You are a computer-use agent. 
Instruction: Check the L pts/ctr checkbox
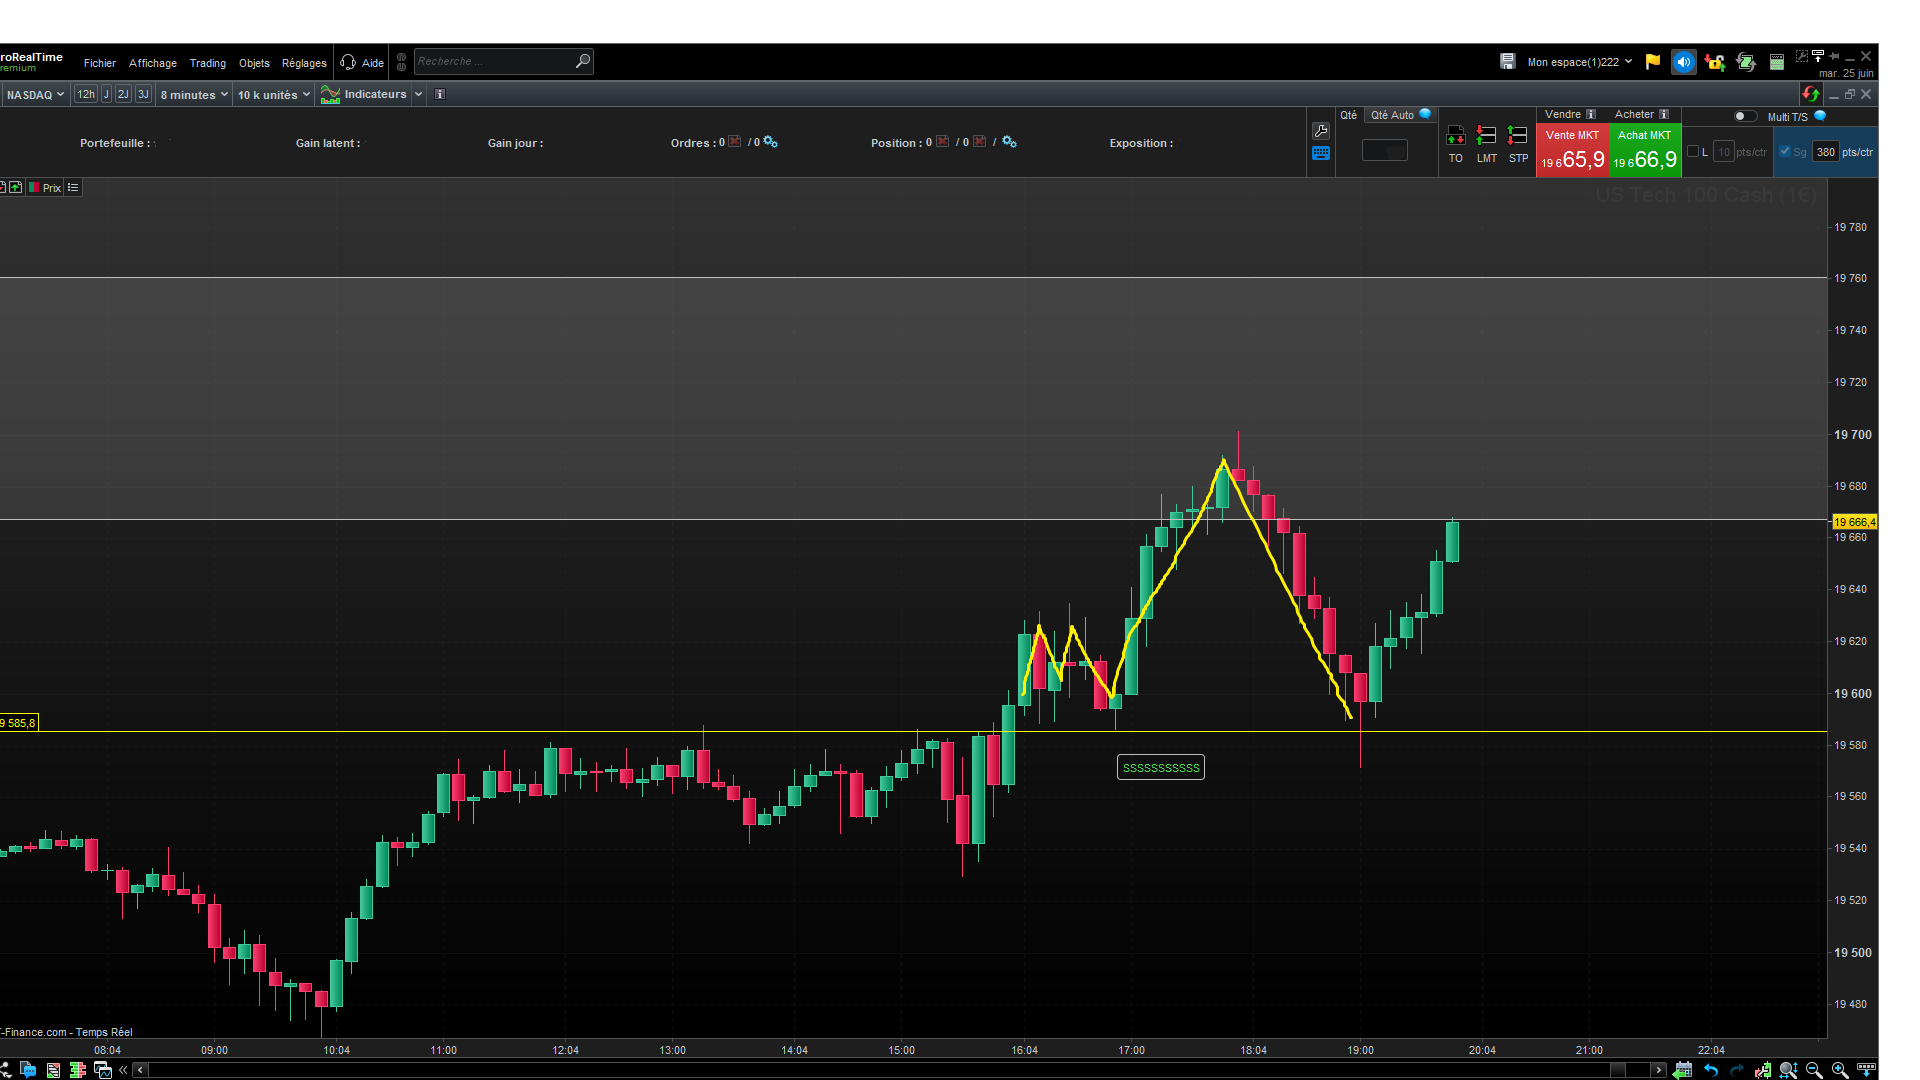[x=1693, y=152]
